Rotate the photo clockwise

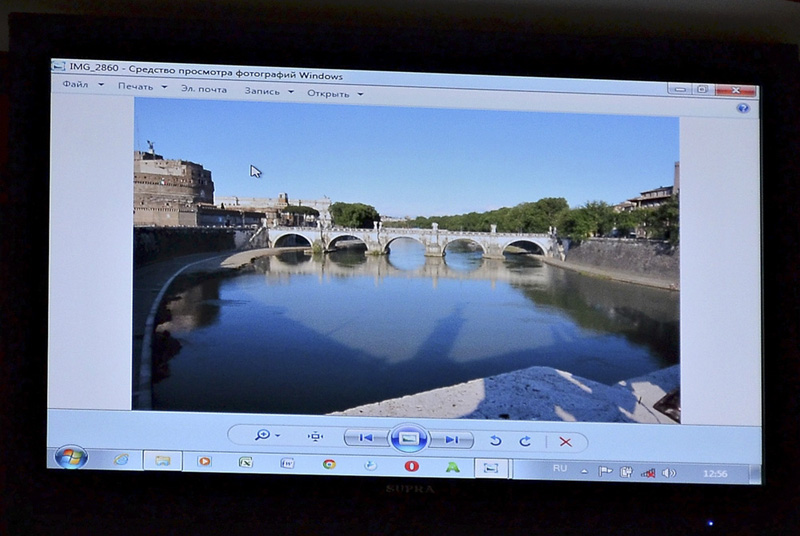point(525,441)
